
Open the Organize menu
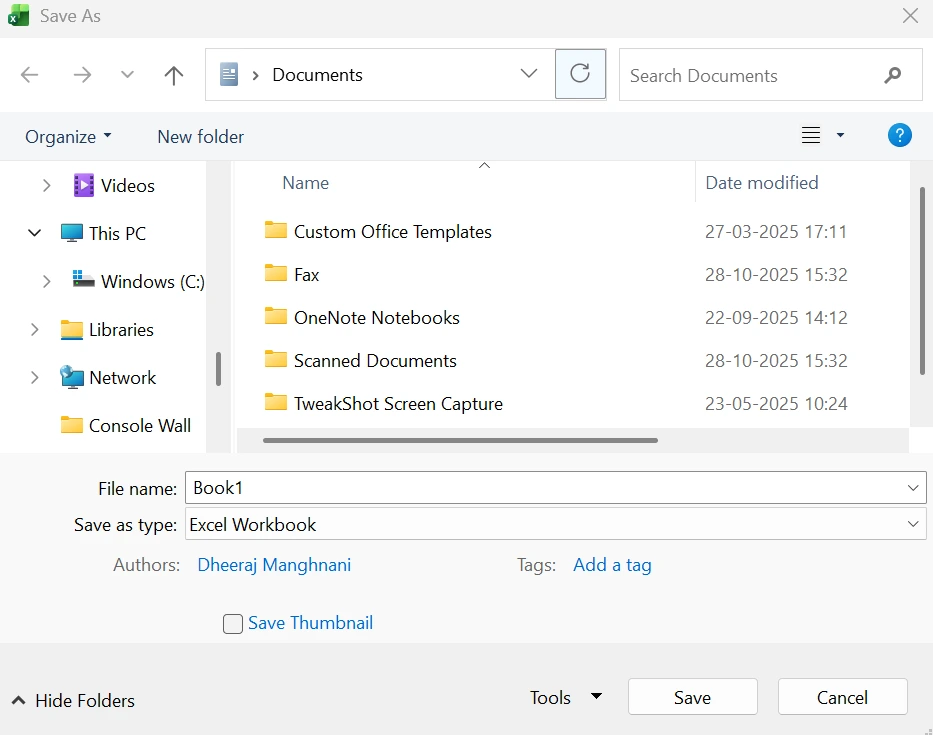click(67, 136)
